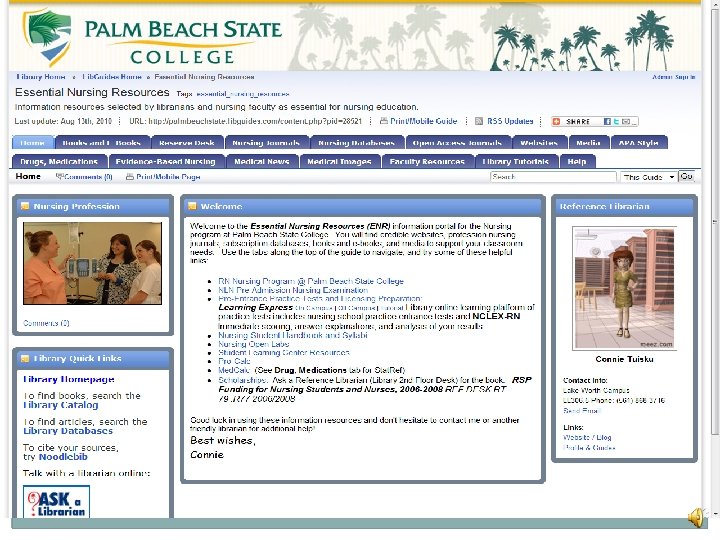Click Comments (0) under the nursing photo
Viewport: 720px width, 540px height.
pyautogui.click(x=46, y=323)
